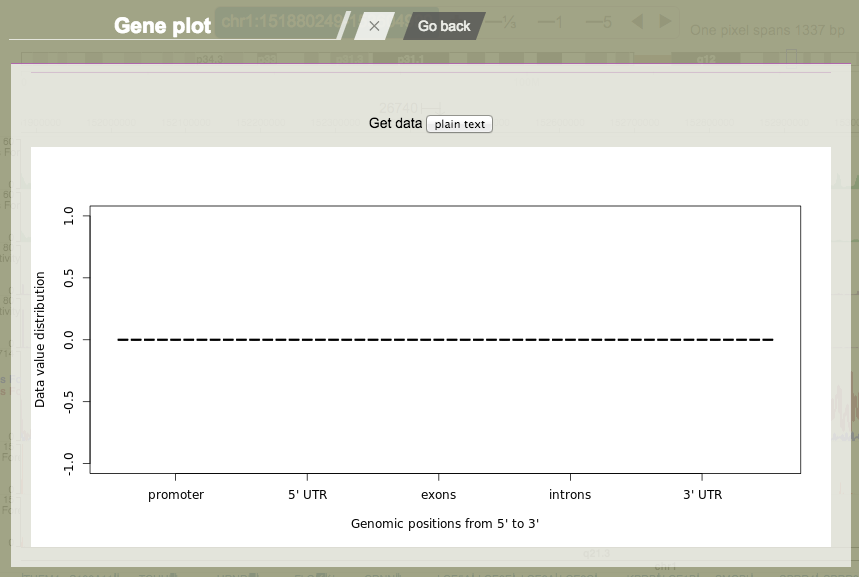859x577 pixels.
Task: Zoom out by one-third button
Action: pos(502,22)
